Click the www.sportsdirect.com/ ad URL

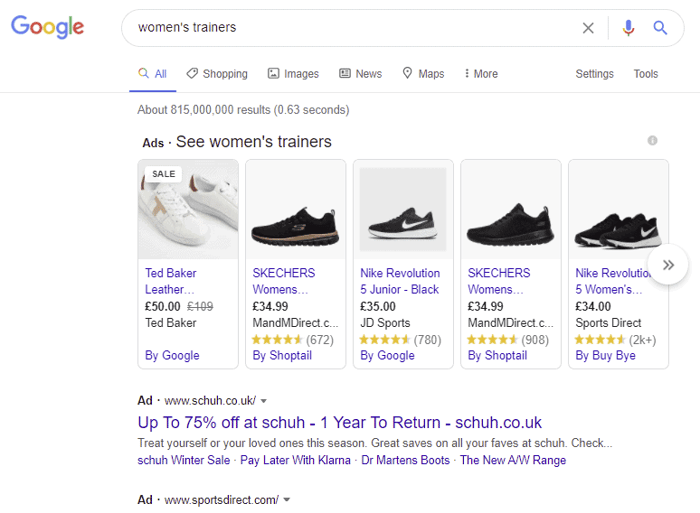point(221,500)
